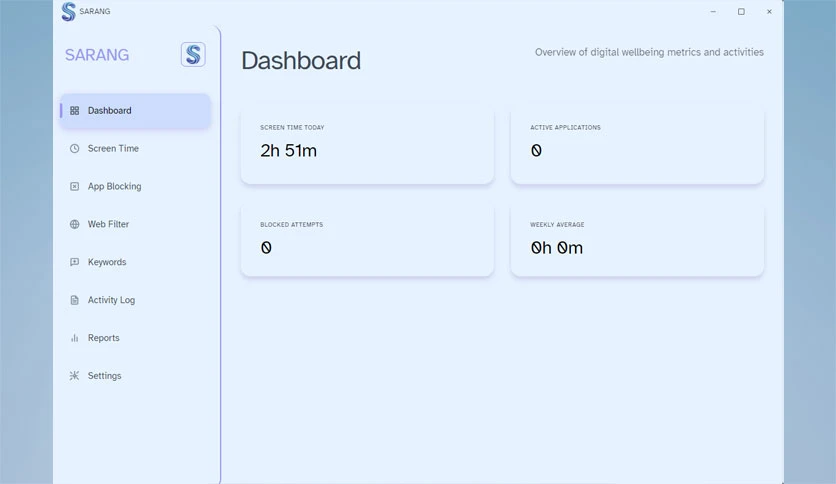Click the Web Filter globe icon
The image size is (836, 484).
75,224
